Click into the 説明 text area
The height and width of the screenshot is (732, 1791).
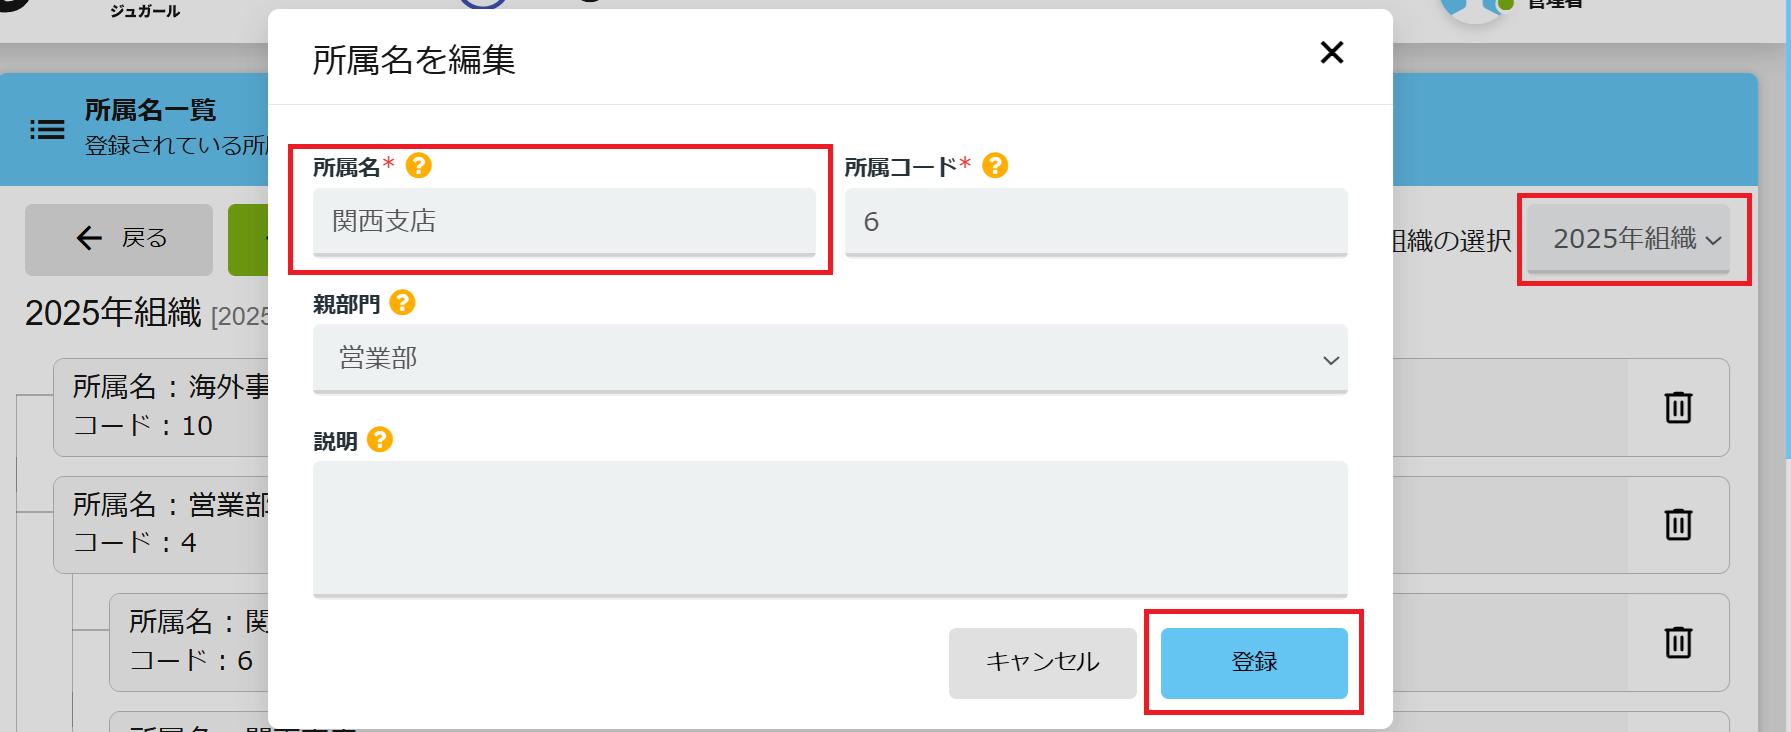click(x=830, y=529)
